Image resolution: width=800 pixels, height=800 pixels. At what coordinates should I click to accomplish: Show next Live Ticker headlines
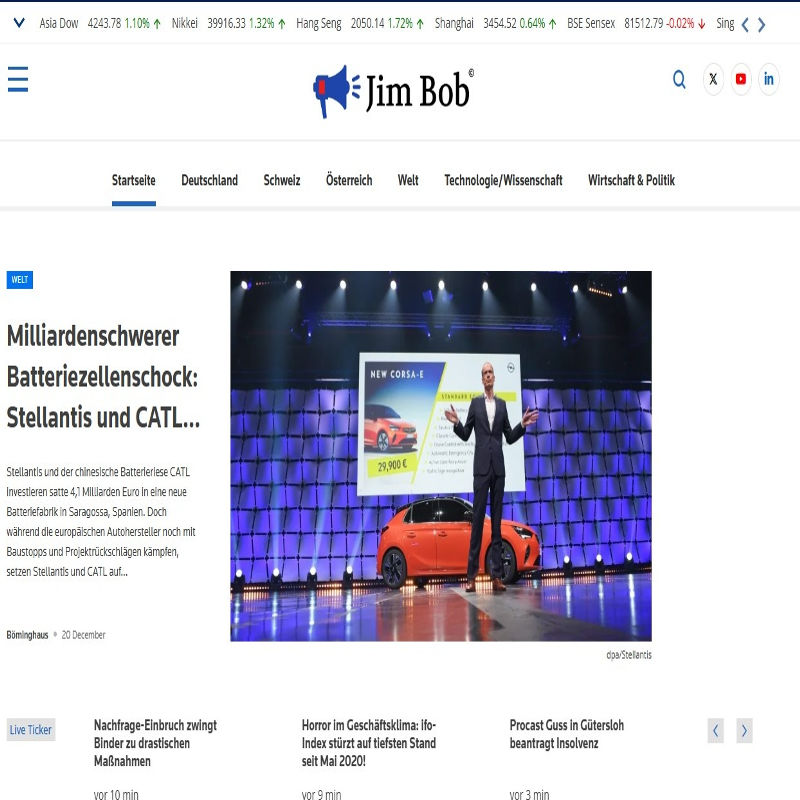744,731
